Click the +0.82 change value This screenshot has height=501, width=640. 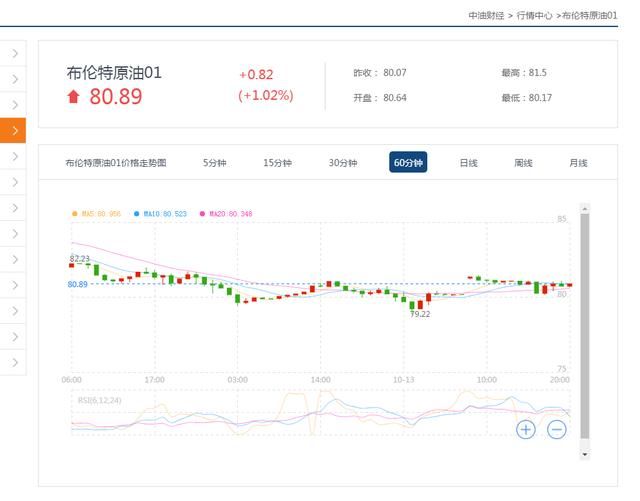(256, 75)
